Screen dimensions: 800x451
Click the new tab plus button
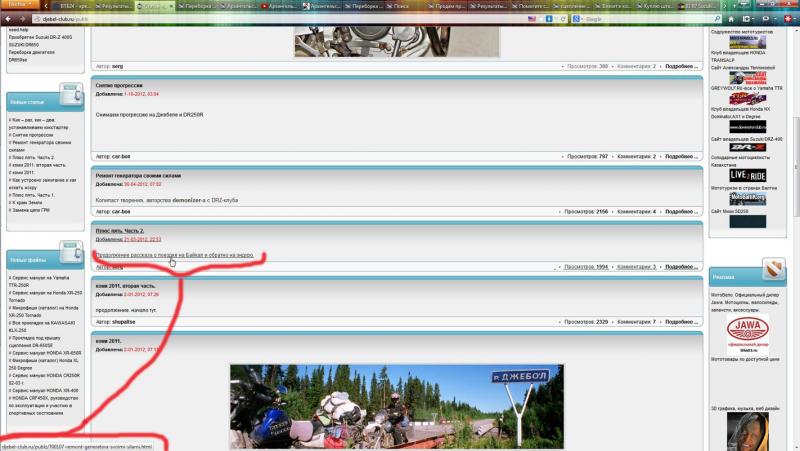tap(735, 6)
